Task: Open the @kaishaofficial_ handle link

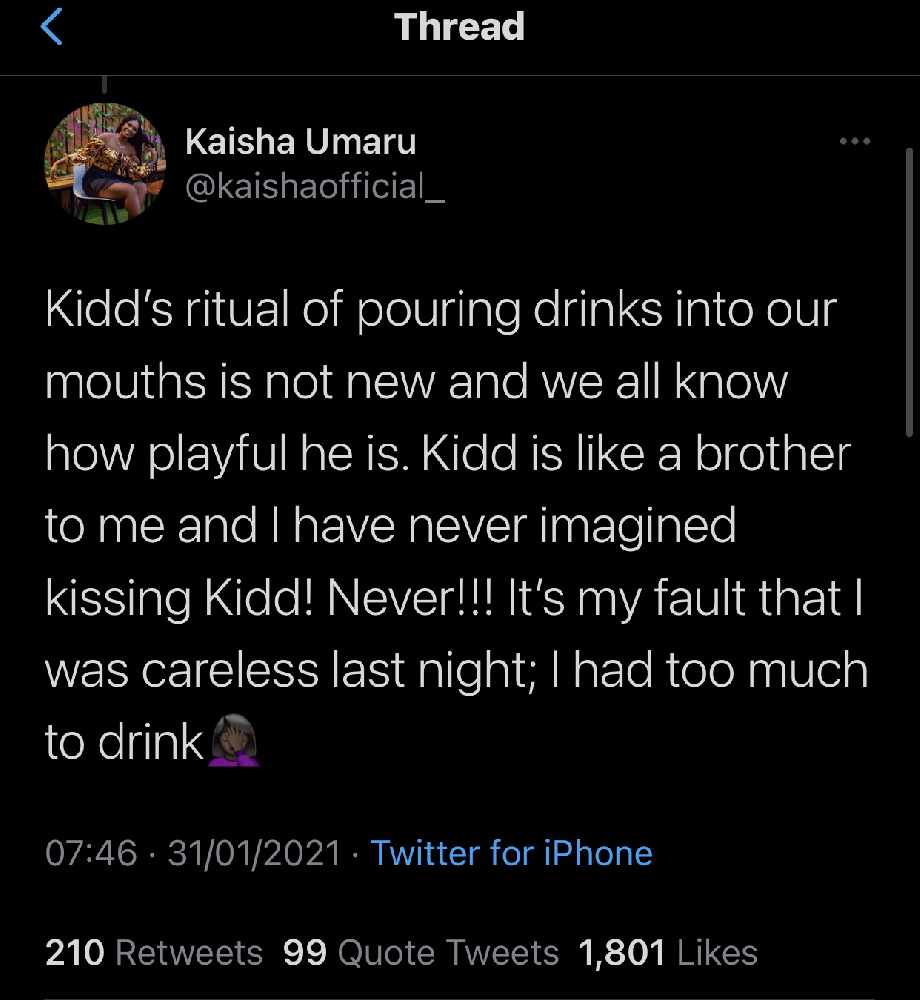Action: click(315, 185)
